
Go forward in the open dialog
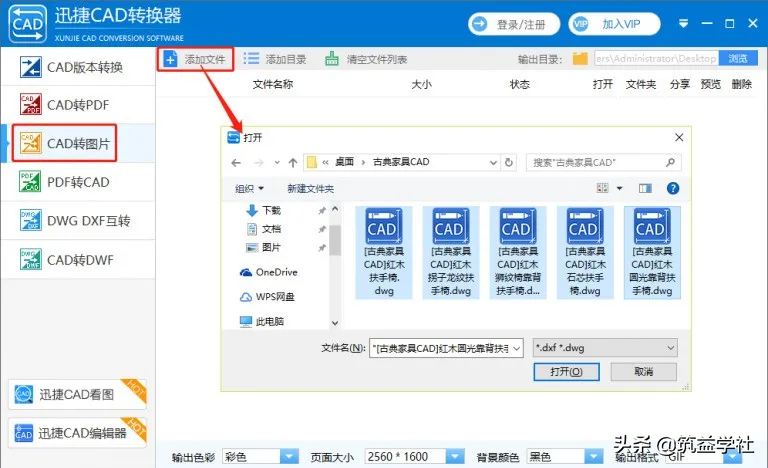click(x=259, y=163)
